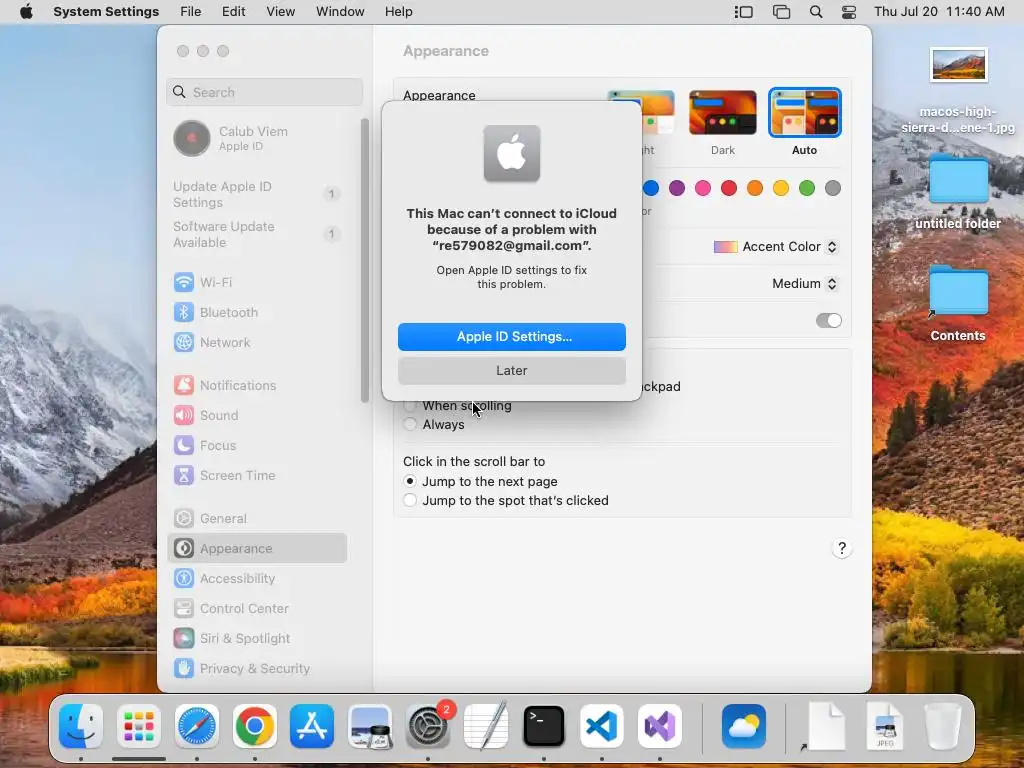Image resolution: width=1024 pixels, height=768 pixels.
Task: Open Google Chrome in the Dock
Action: pos(255,726)
